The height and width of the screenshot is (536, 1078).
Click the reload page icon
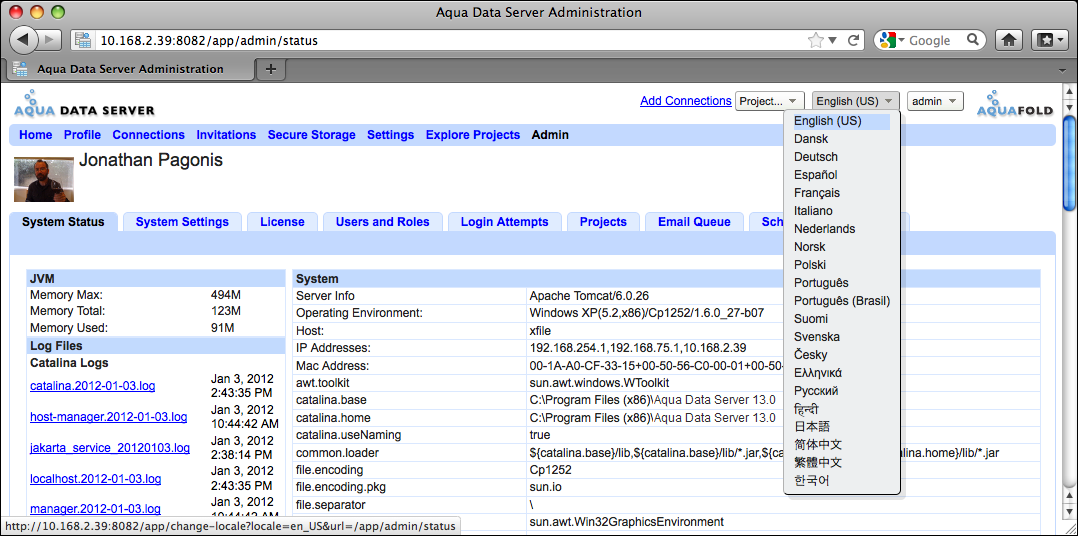[x=853, y=40]
